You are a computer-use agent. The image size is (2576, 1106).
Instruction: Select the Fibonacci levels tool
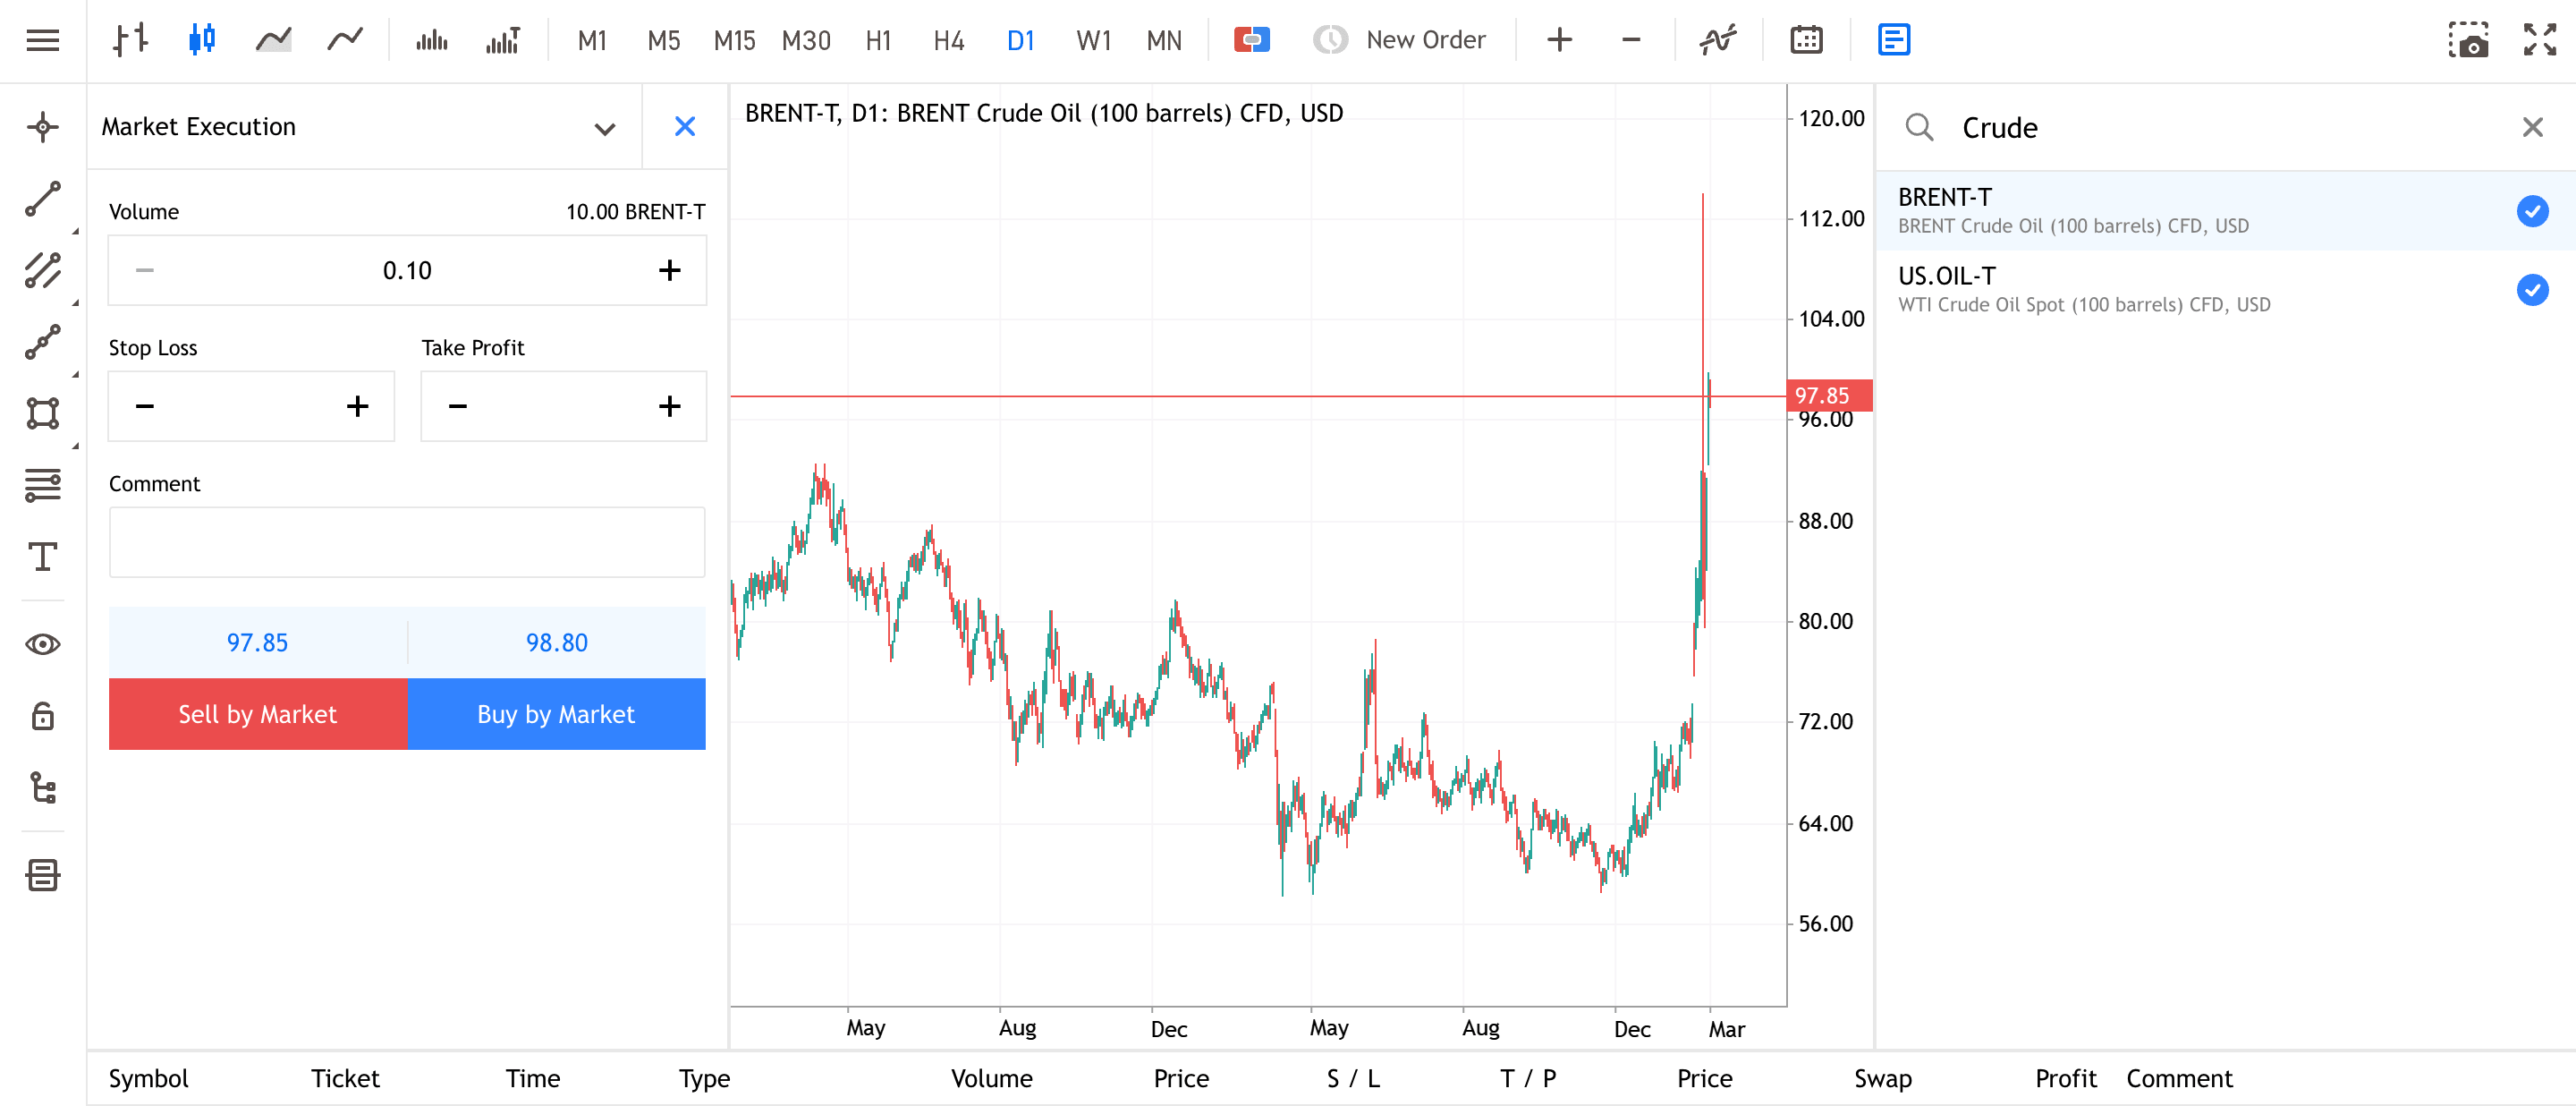click(x=43, y=485)
